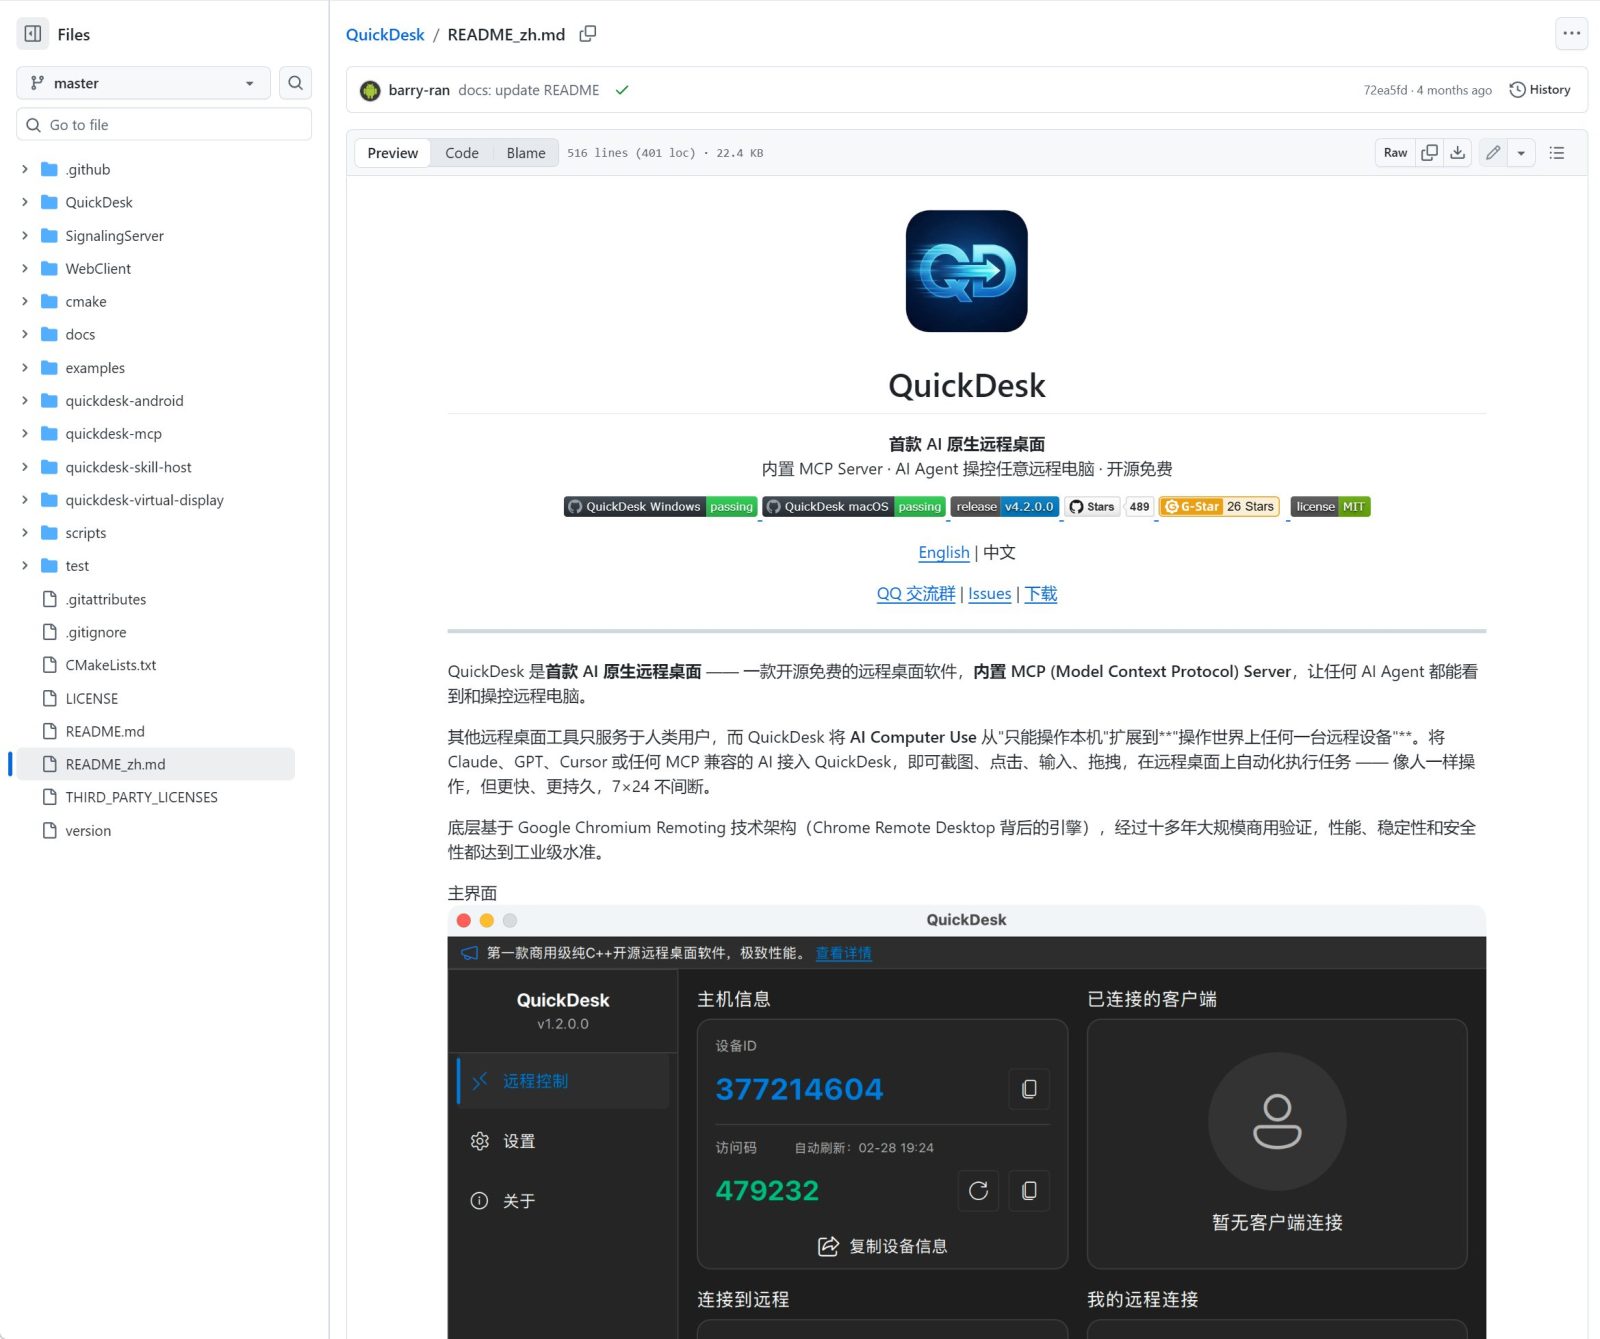Click QuickDesk macOS passing badge
Screen dimensions: 1600x1339
point(854,507)
